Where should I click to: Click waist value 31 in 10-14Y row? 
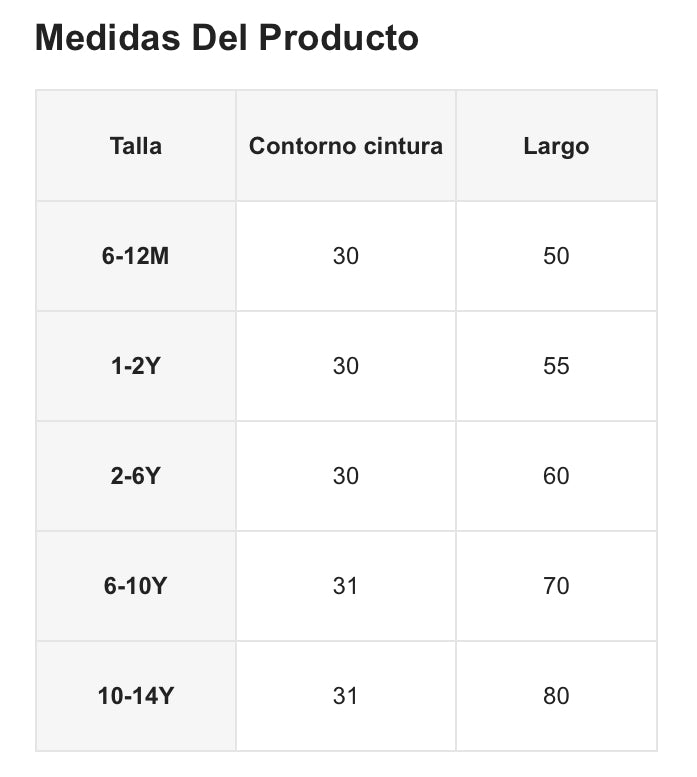(x=346, y=696)
